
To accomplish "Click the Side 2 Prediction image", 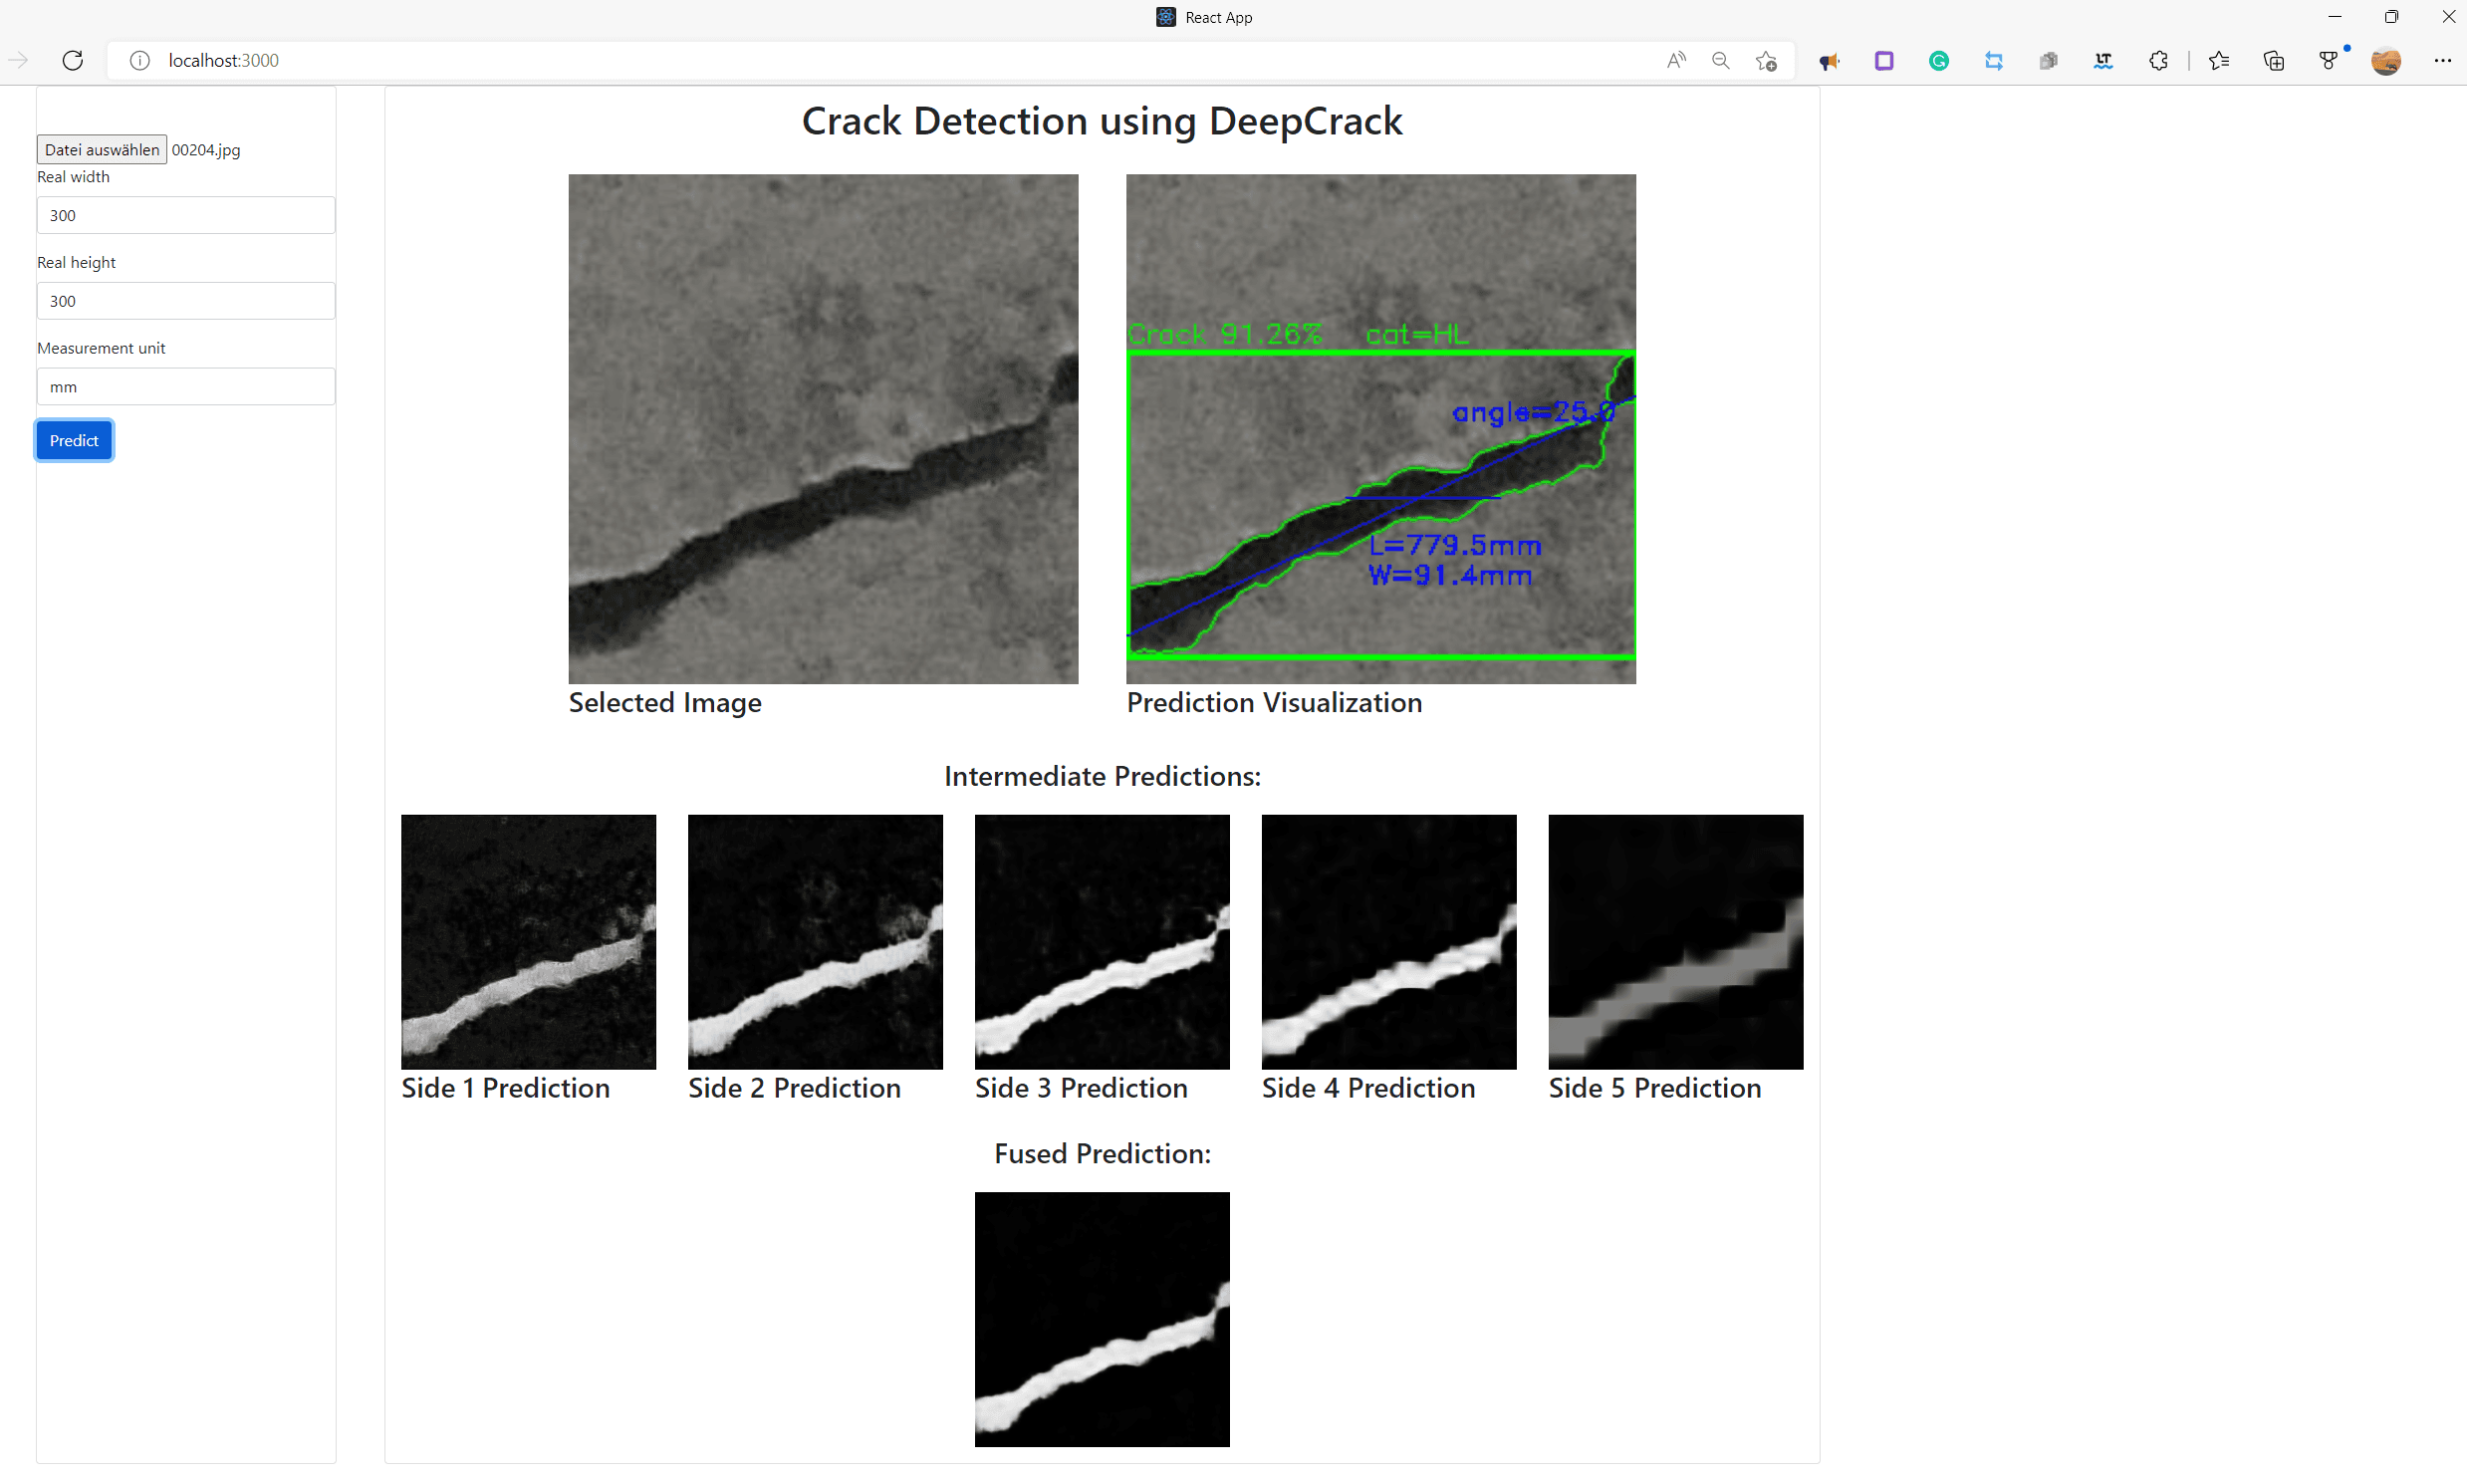I will pos(815,942).
